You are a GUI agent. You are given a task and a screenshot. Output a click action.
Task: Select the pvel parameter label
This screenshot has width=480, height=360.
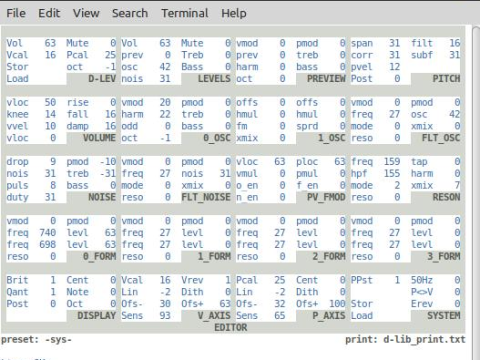362,67
